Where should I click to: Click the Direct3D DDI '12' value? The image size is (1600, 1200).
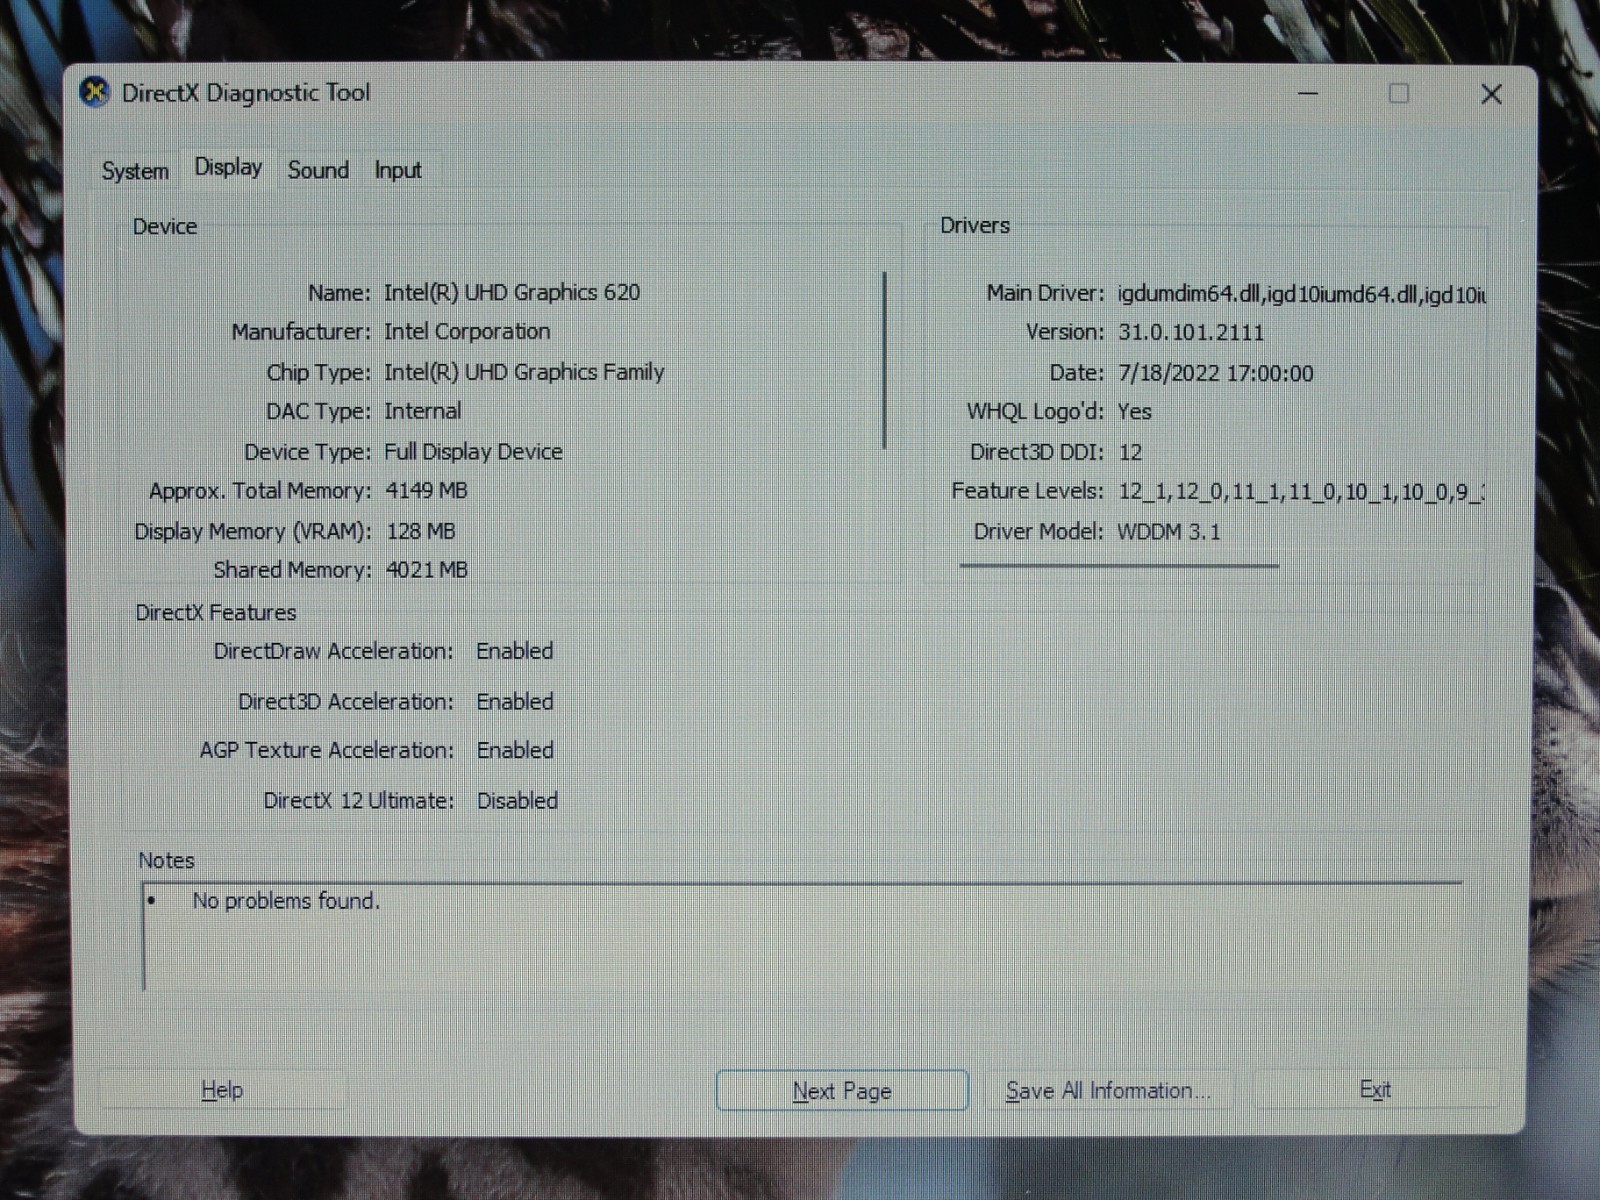[1130, 452]
